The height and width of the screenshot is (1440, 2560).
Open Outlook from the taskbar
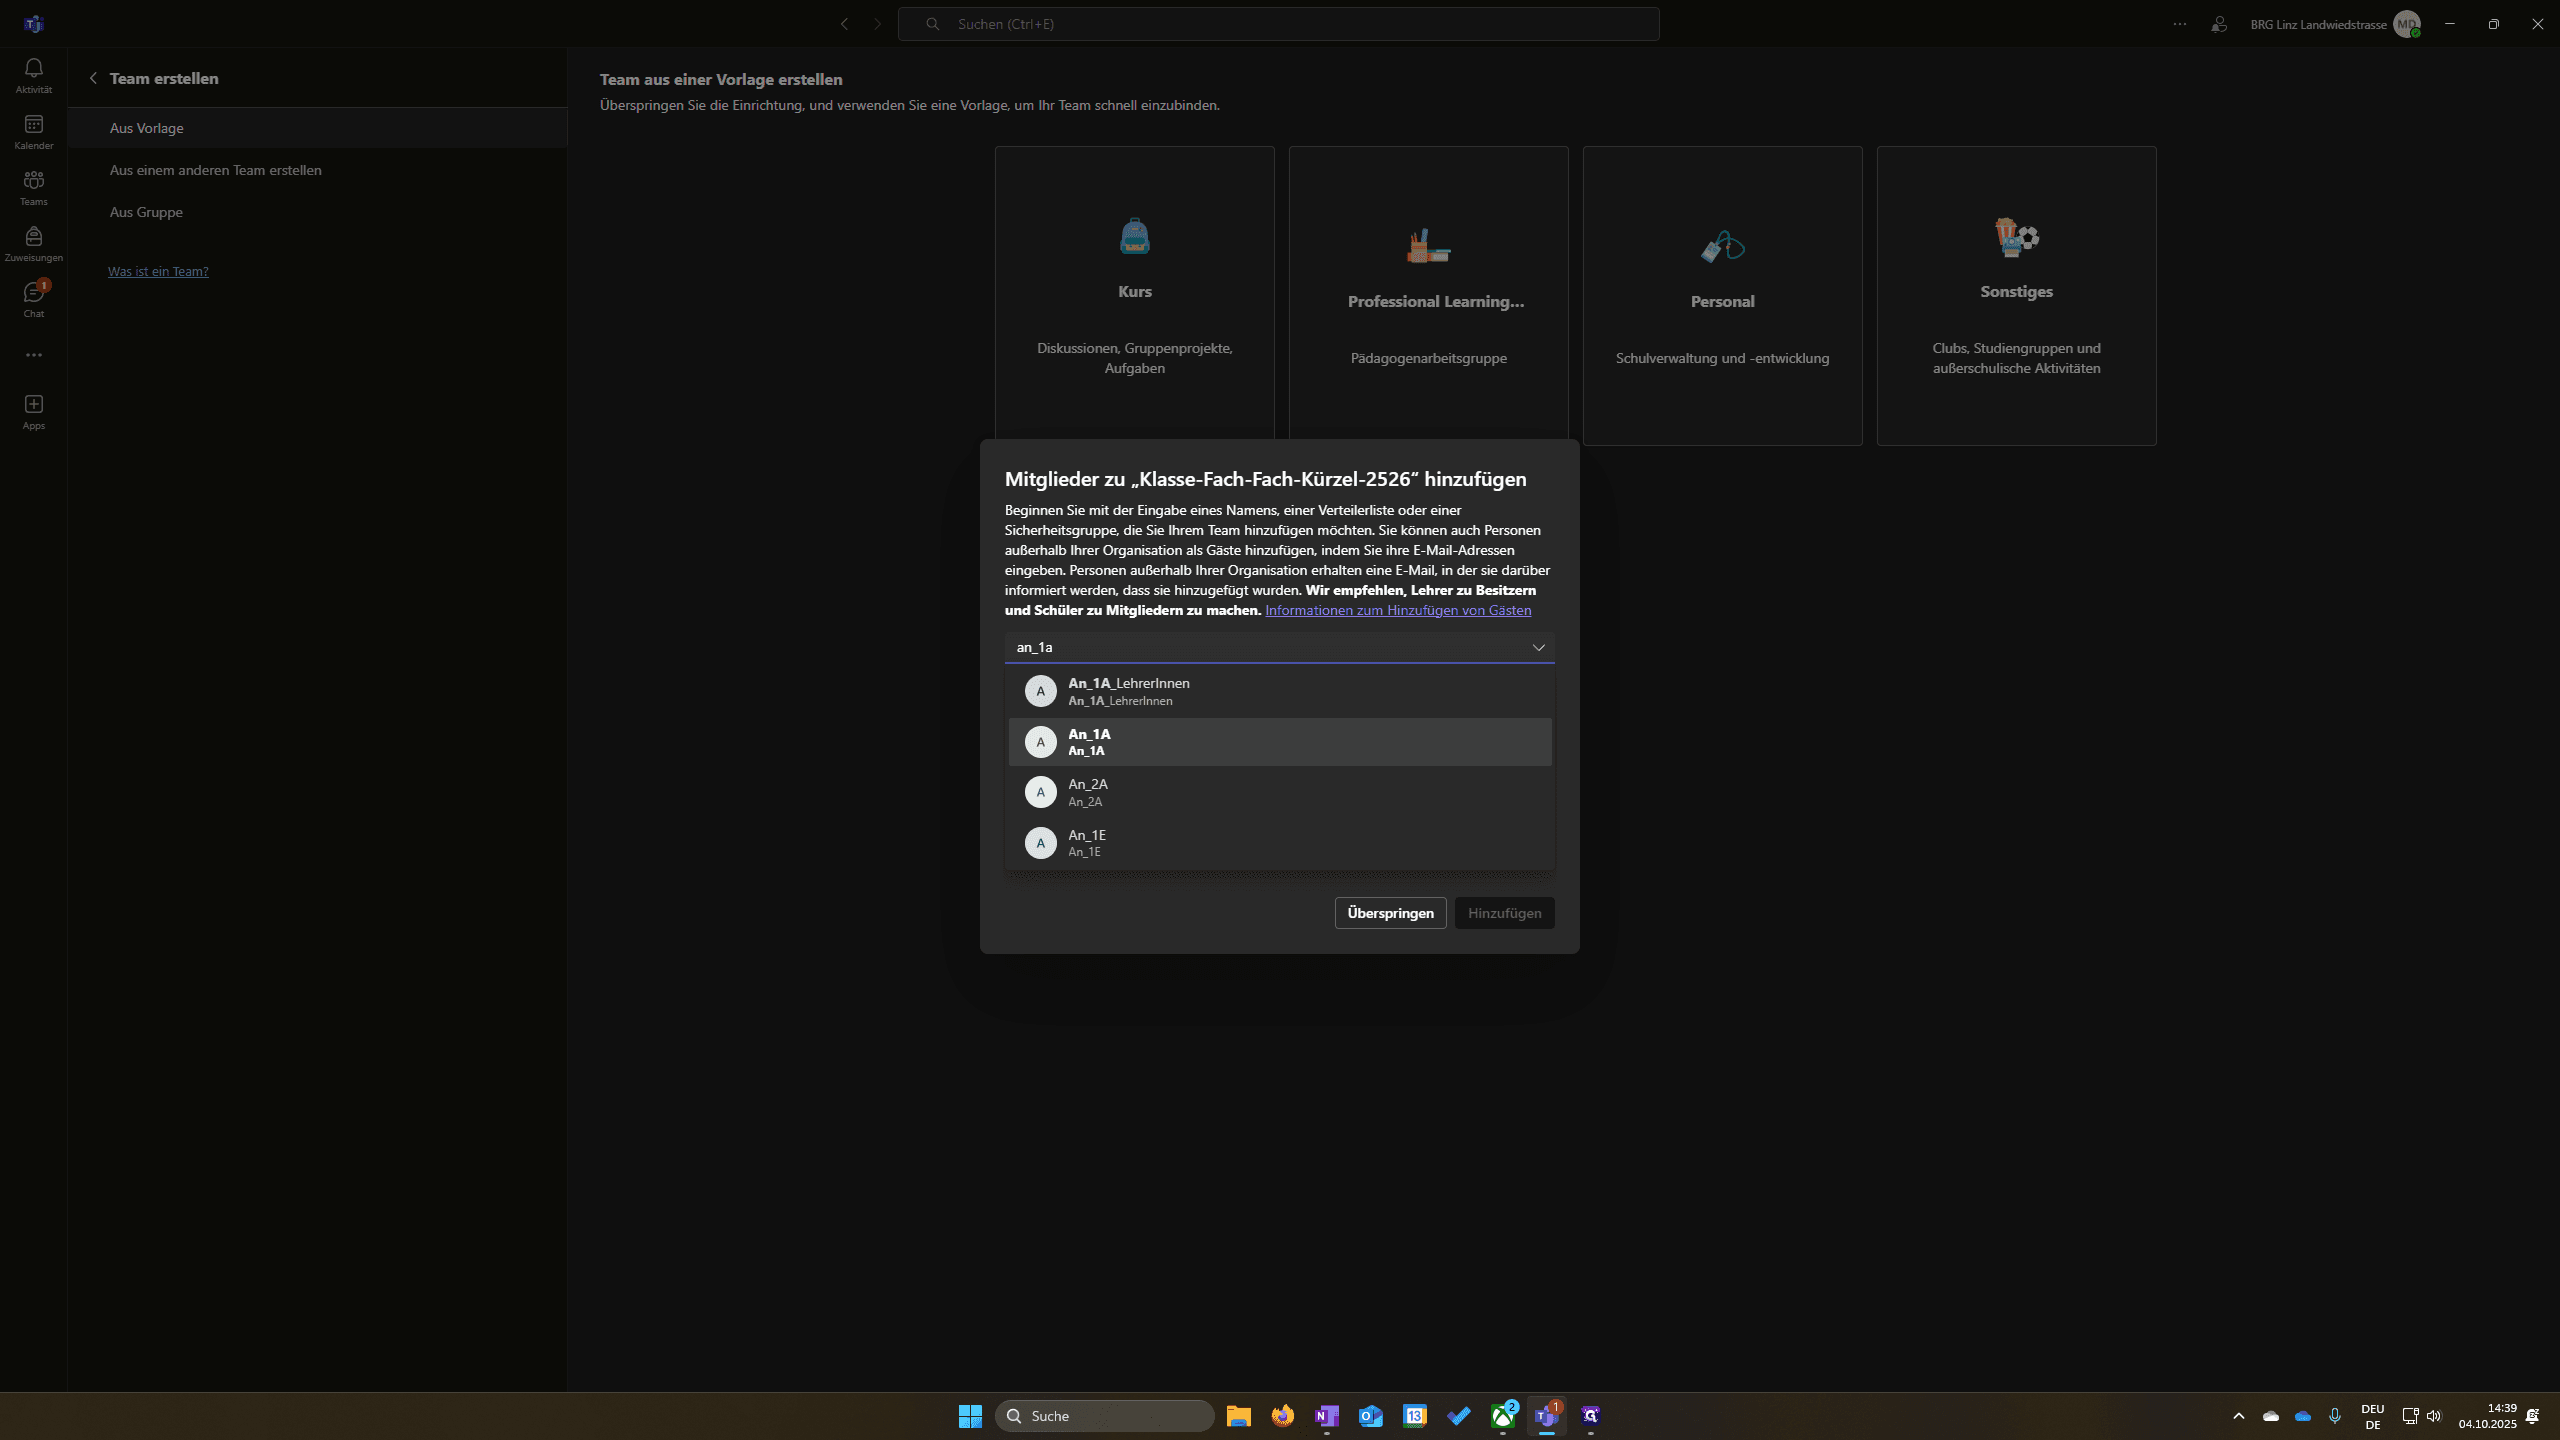(1371, 1415)
